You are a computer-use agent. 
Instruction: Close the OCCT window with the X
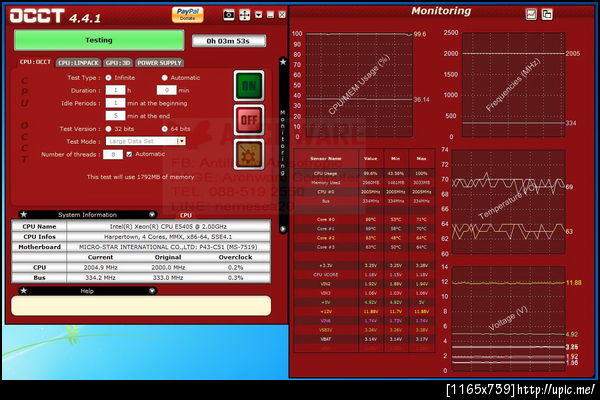click(282, 15)
